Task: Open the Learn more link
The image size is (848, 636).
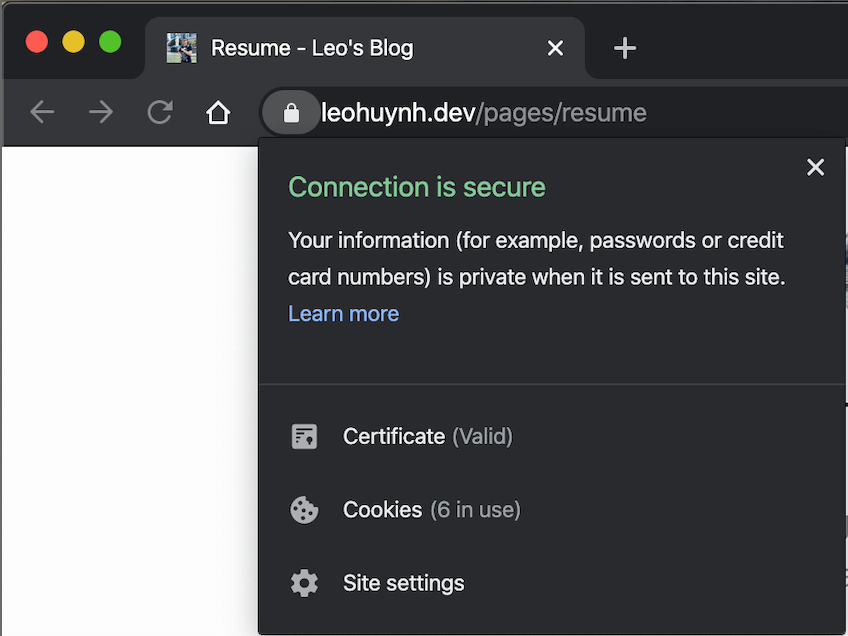Action: [x=343, y=314]
